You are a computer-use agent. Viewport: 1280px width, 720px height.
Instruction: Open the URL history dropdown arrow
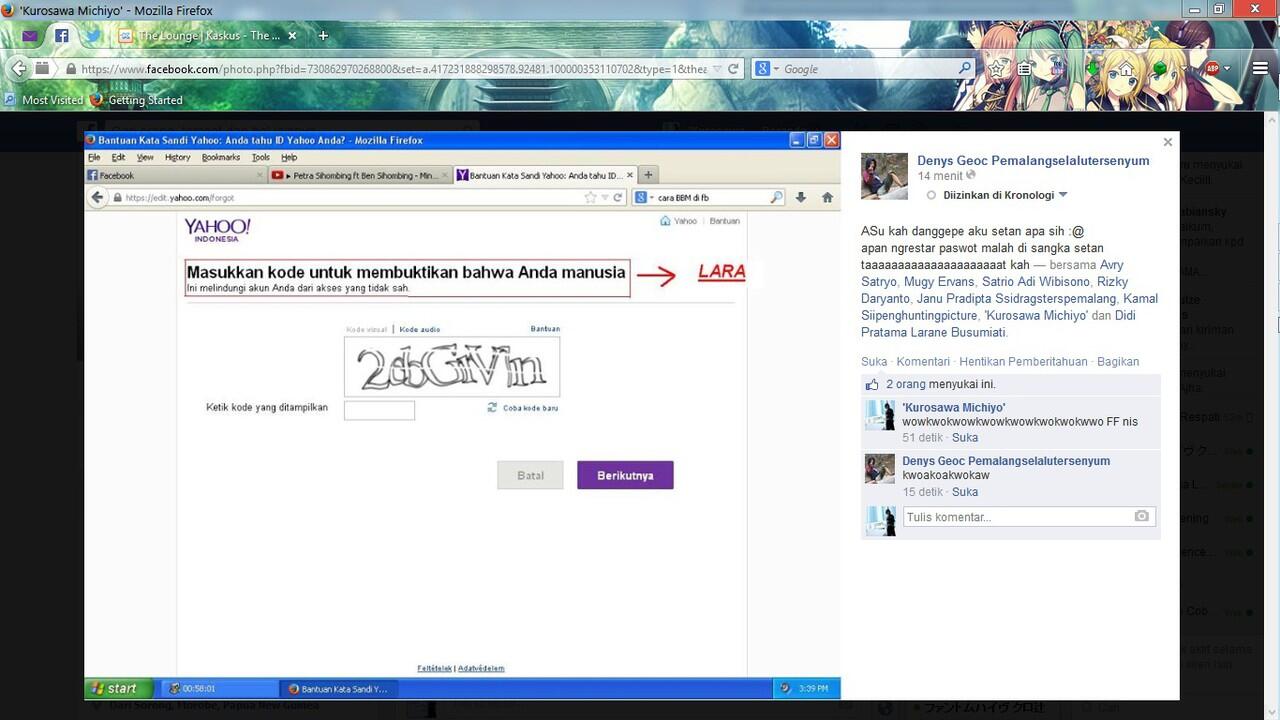click(716, 69)
